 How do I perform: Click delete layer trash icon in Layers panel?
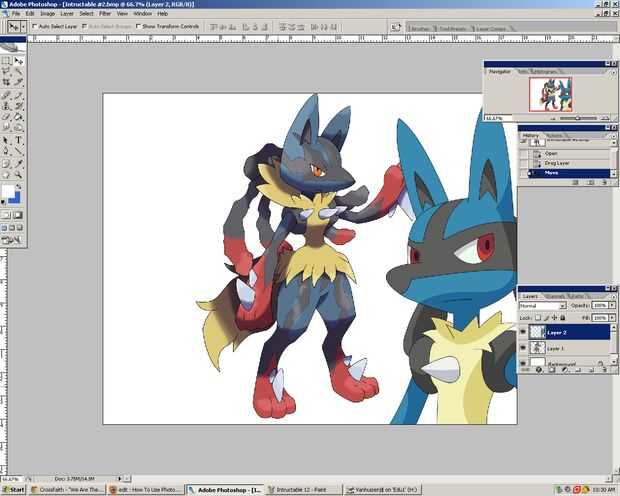pos(604,370)
